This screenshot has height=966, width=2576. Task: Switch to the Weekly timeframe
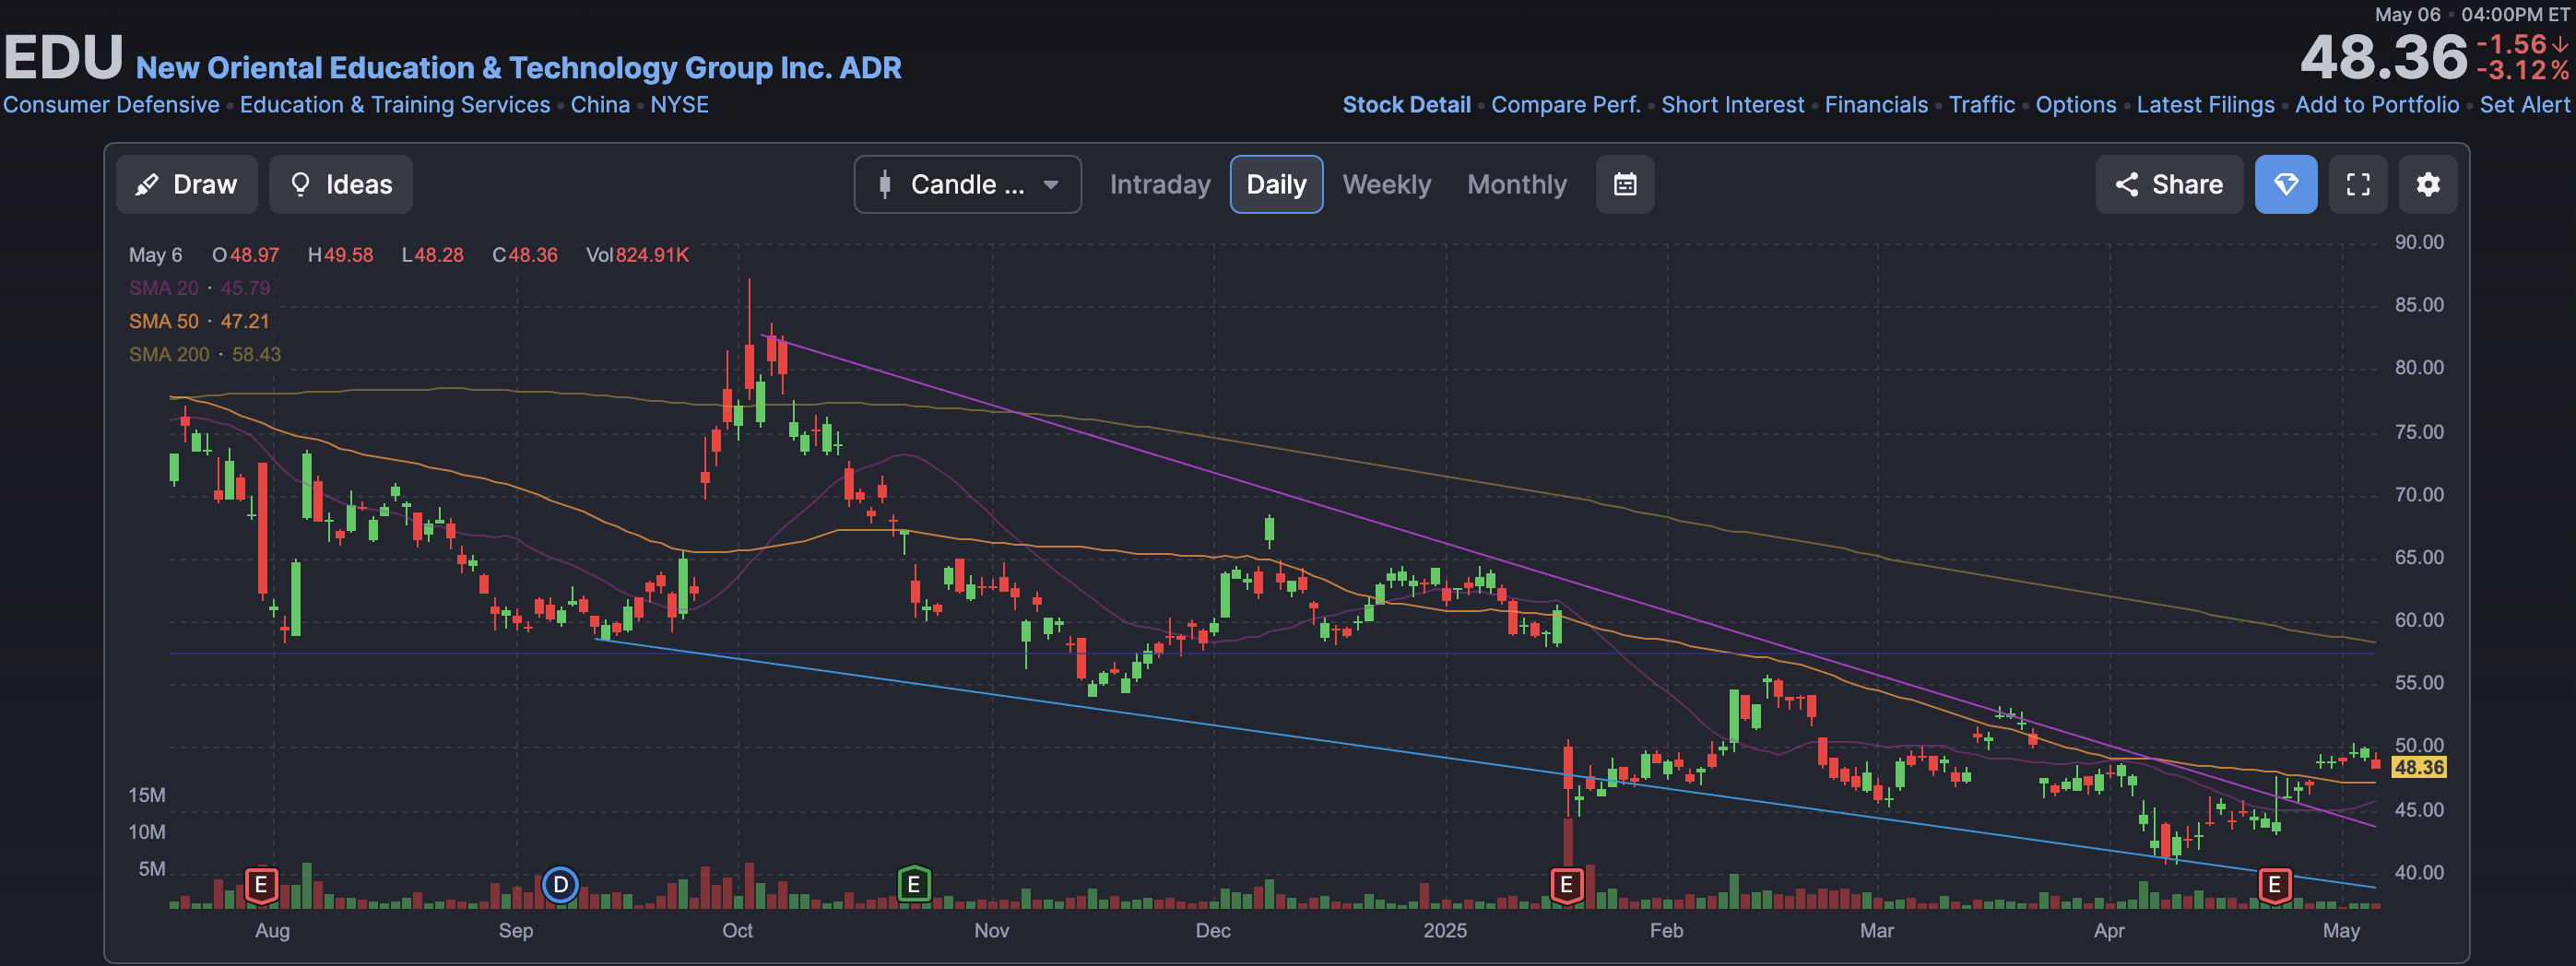point(1386,184)
